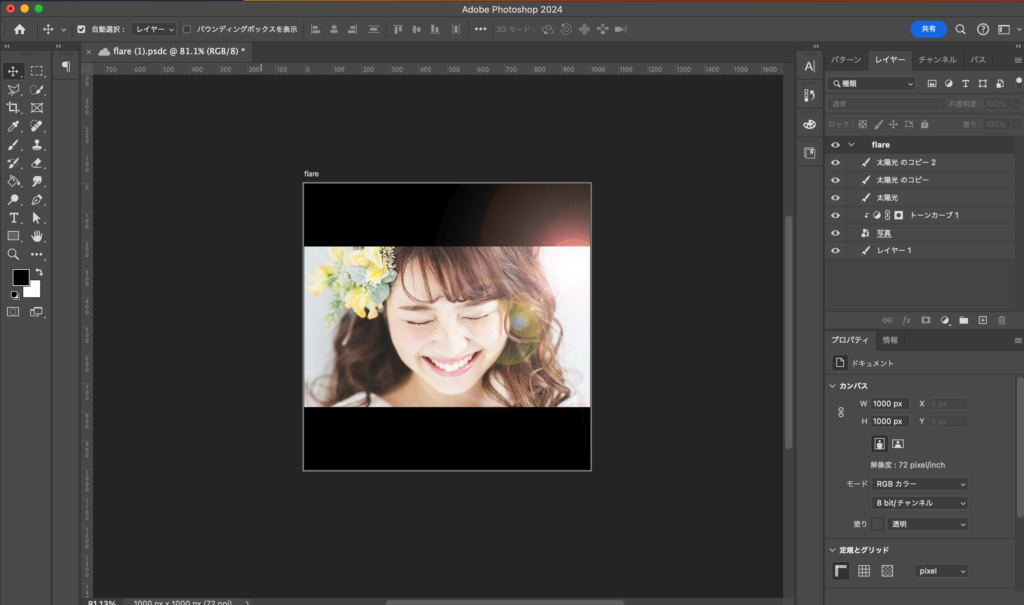The width and height of the screenshot is (1024, 605).
Task: Select the Horizontal Type tool
Action: coord(14,218)
